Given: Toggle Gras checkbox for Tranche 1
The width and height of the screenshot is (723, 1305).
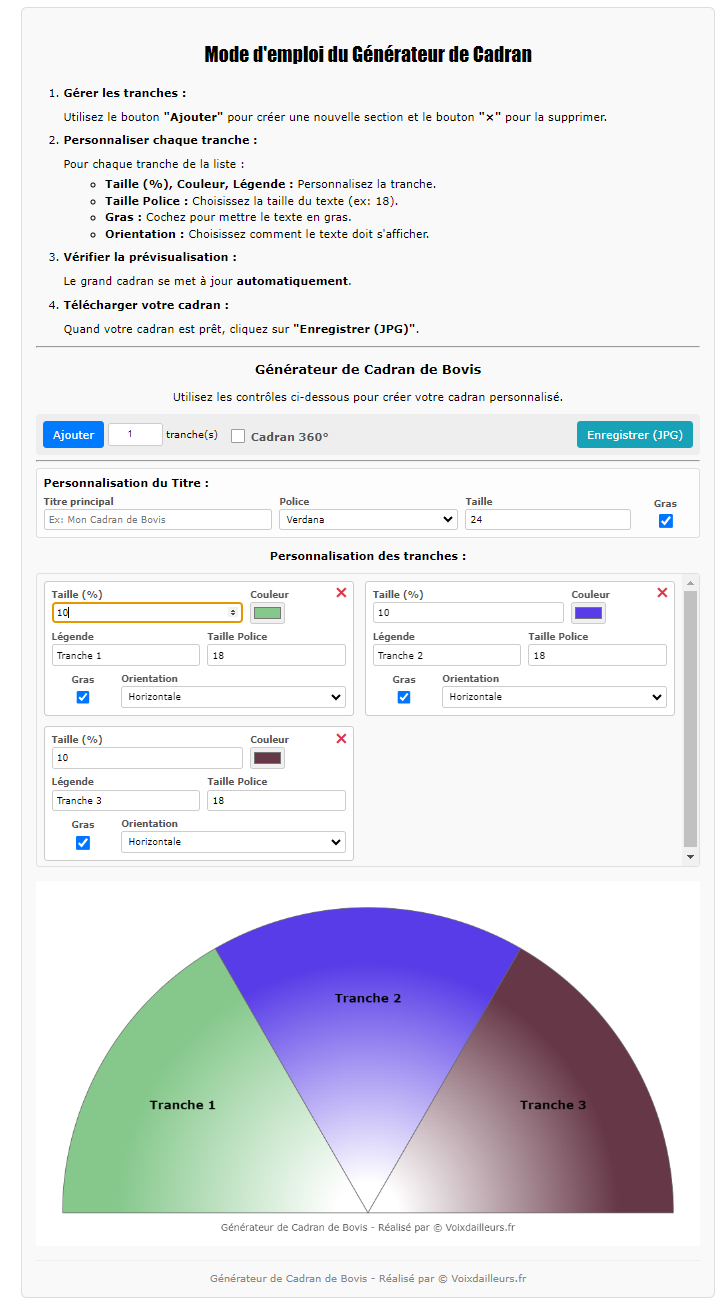Looking at the screenshot, I should tap(83, 697).
